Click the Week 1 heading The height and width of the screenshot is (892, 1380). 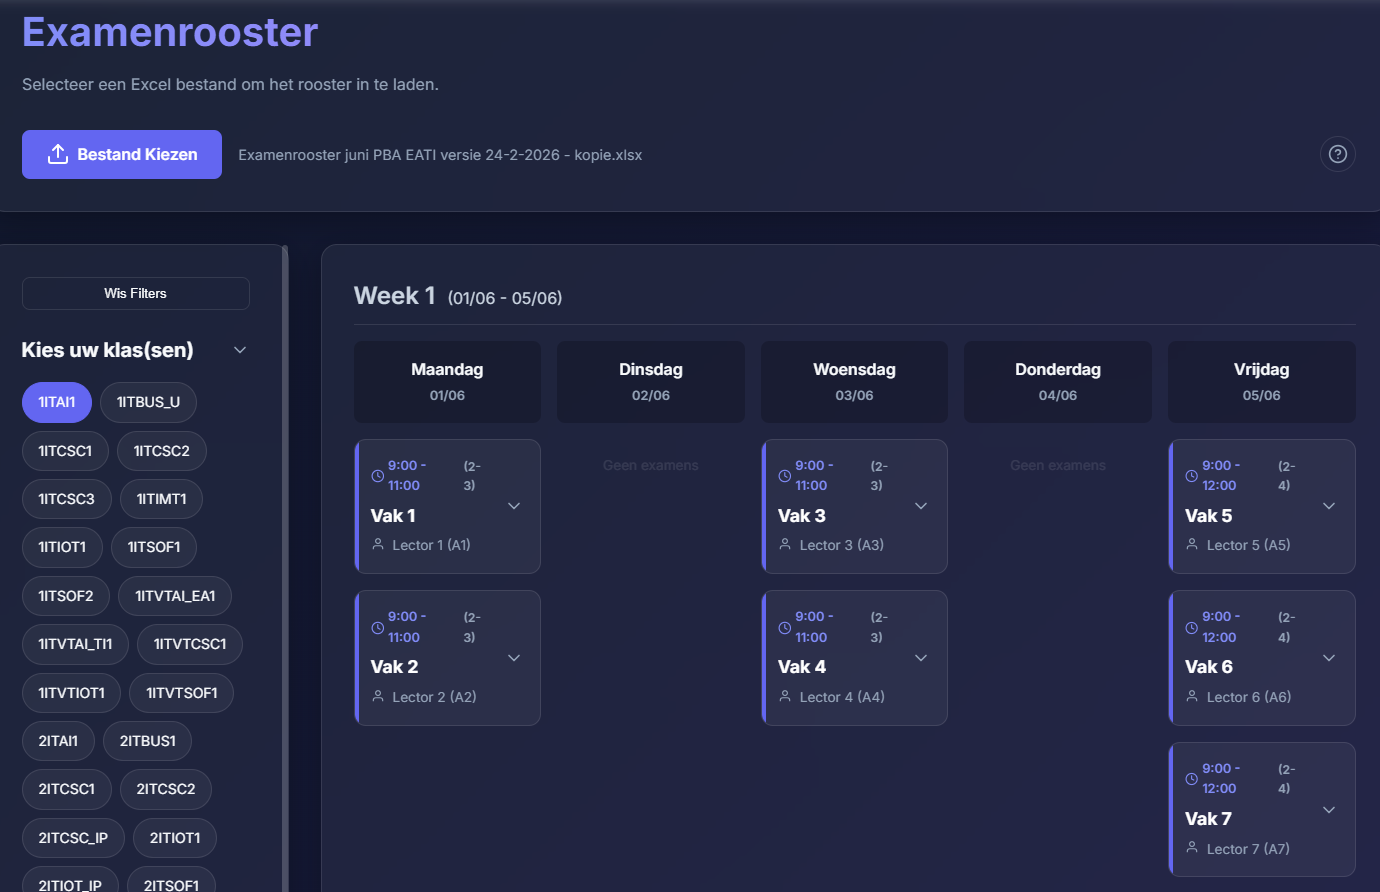point(394,296)
